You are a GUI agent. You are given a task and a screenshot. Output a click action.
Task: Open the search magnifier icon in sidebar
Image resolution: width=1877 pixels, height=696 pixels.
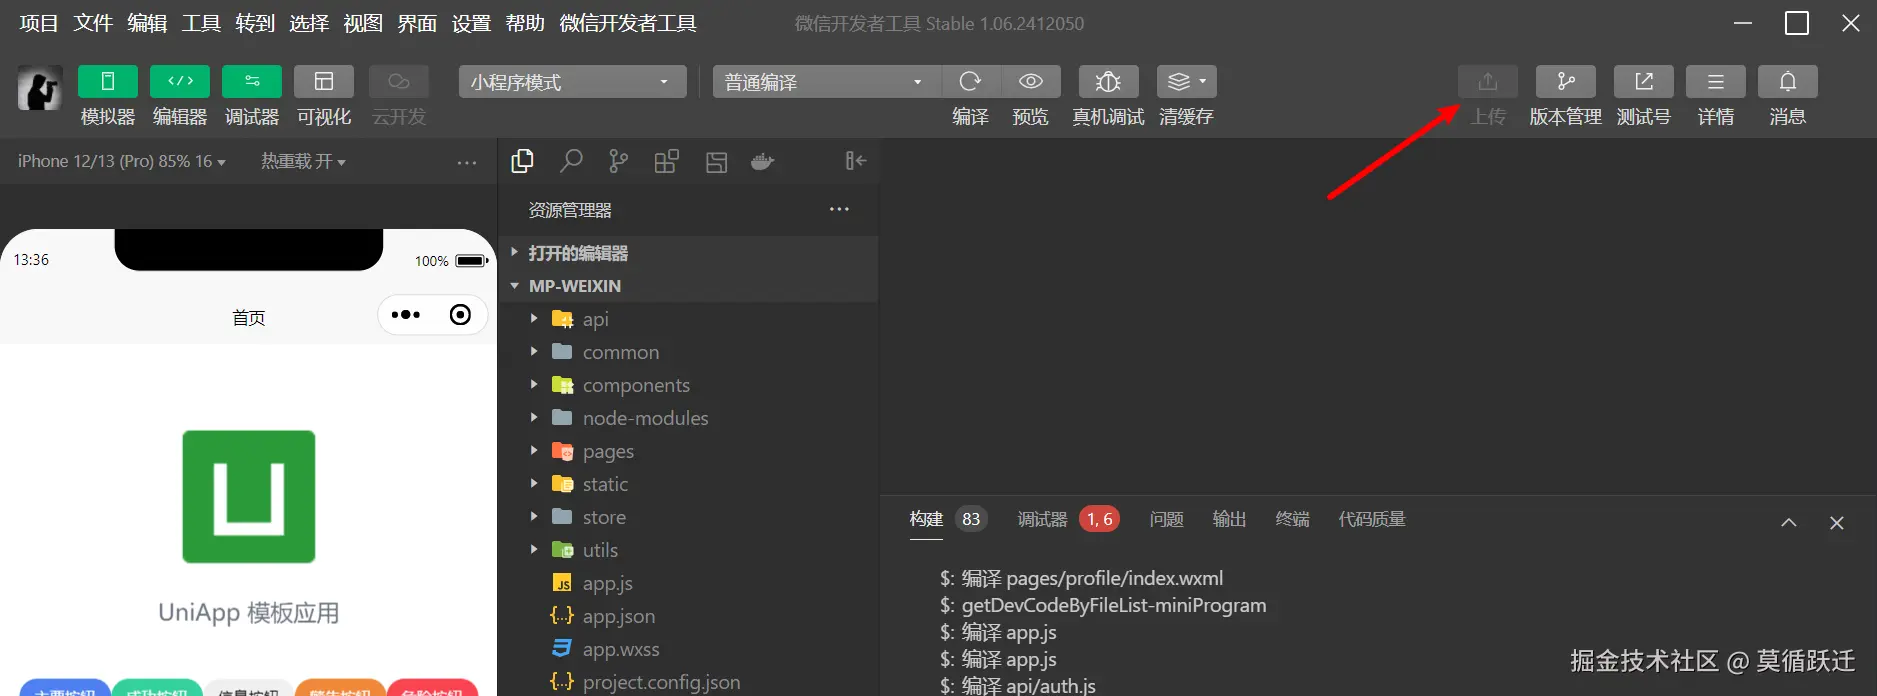[x=571, y=161]
